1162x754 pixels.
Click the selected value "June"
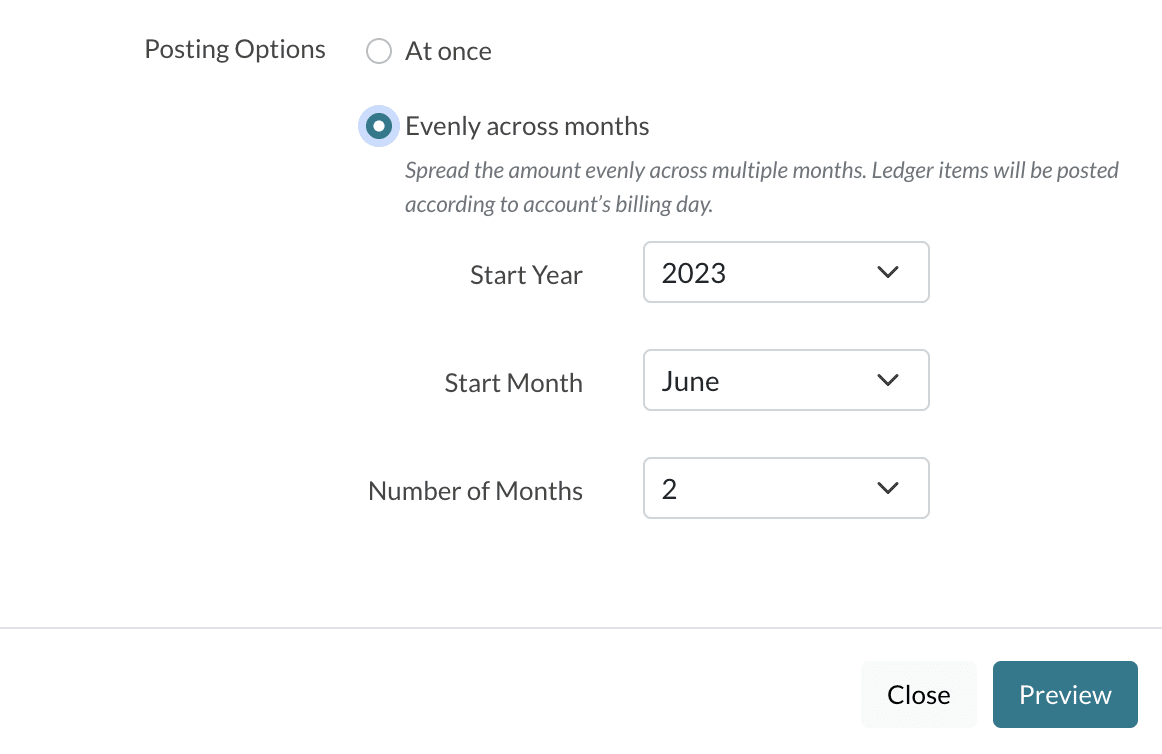pos(690,381)
